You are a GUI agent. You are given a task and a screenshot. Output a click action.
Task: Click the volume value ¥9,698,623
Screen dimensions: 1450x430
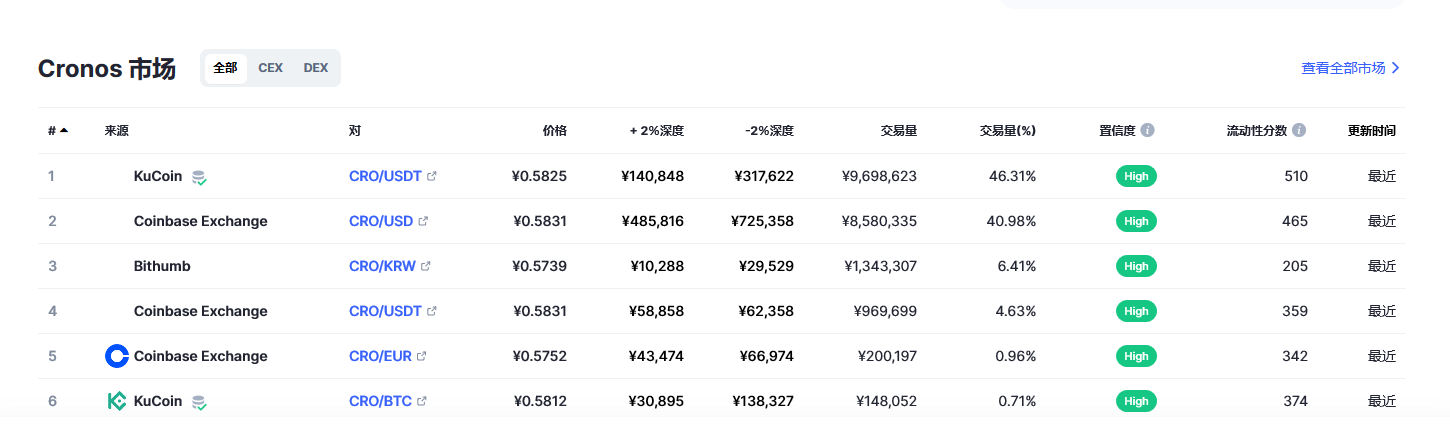pos(880,176)
